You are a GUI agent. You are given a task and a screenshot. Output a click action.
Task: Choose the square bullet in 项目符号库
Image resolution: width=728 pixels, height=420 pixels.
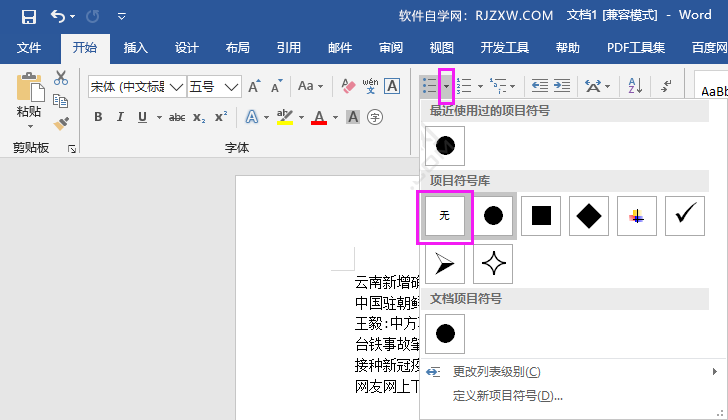click(x=541, y=216)
